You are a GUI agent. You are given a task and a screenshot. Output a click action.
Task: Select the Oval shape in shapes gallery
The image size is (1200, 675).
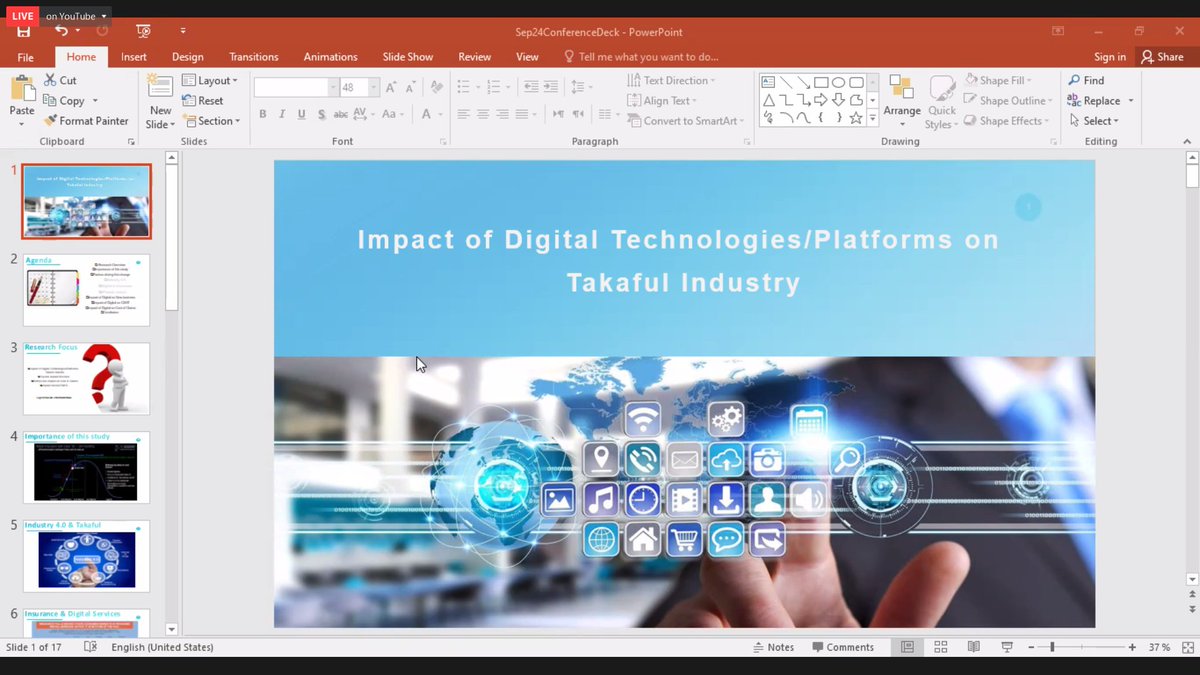coord(838,82)
